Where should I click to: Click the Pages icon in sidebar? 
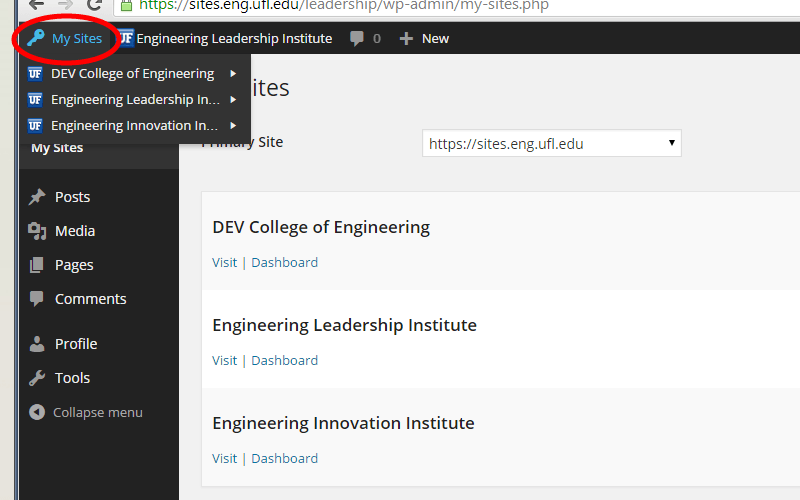(37, 265)
